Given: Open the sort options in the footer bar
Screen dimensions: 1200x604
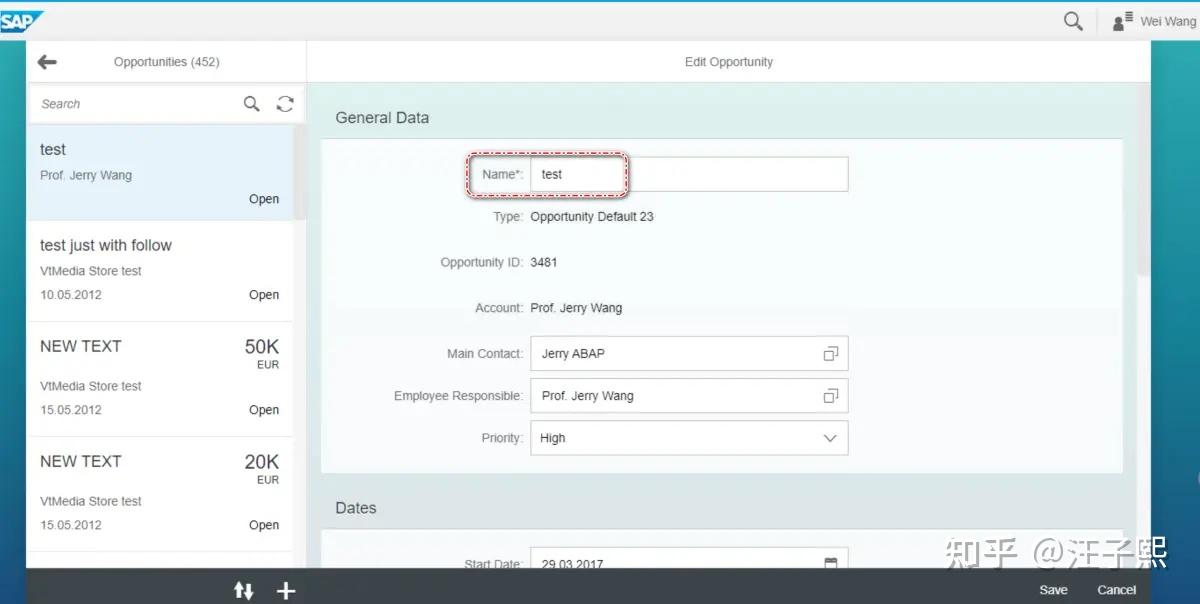Looking at the screenshot, I should coord(244,590).
